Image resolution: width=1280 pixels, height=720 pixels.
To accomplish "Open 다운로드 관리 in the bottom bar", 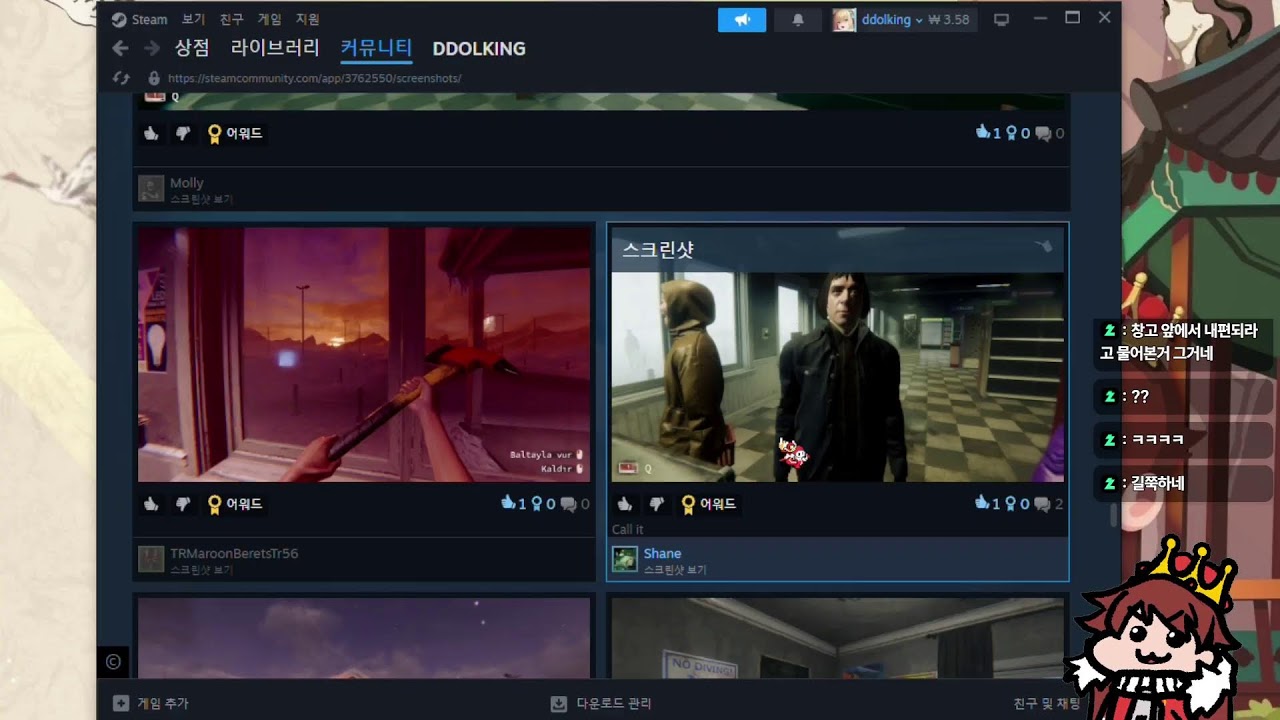I will pyautogui.click(x=601, y=703).
